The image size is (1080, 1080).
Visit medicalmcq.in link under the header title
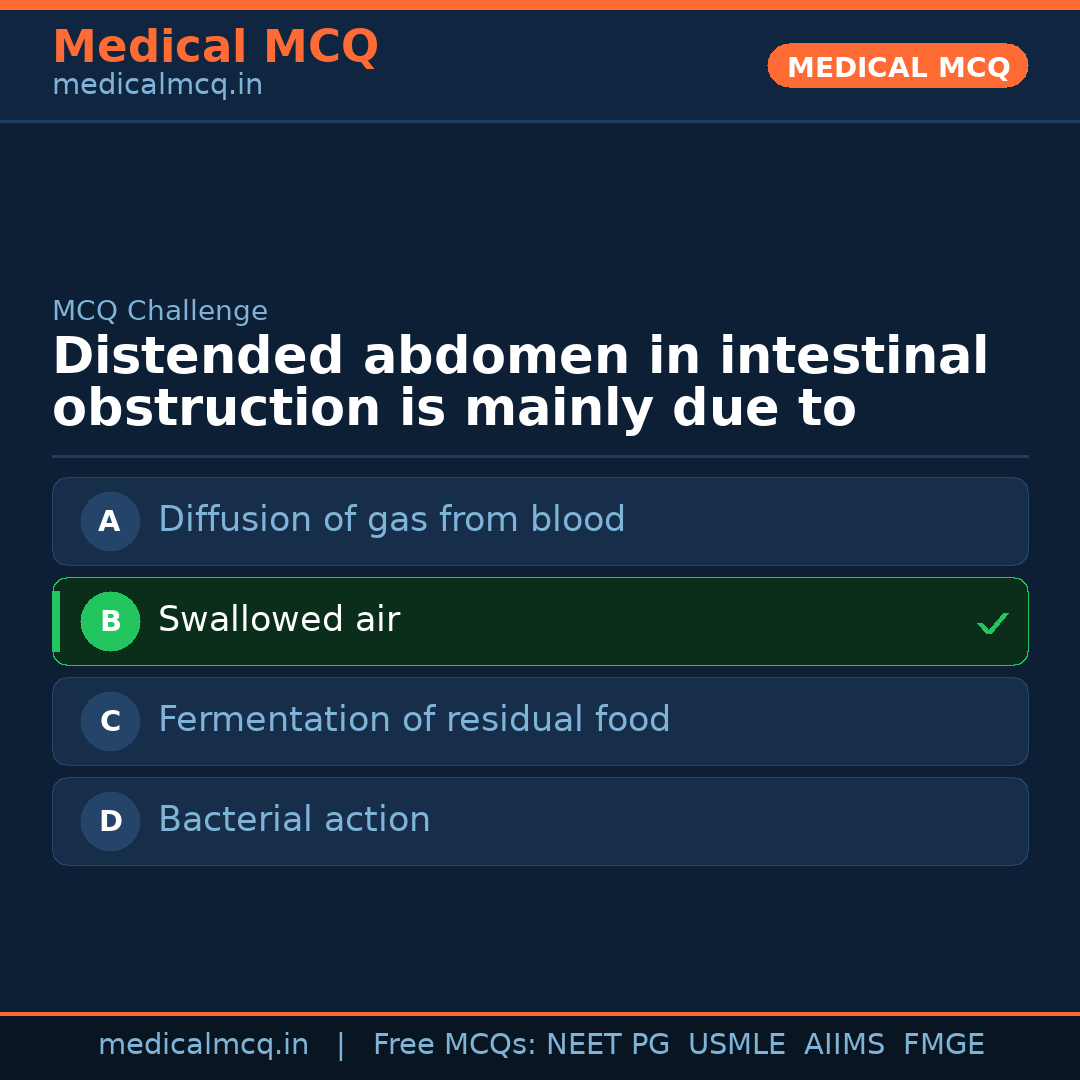point(157,86)
